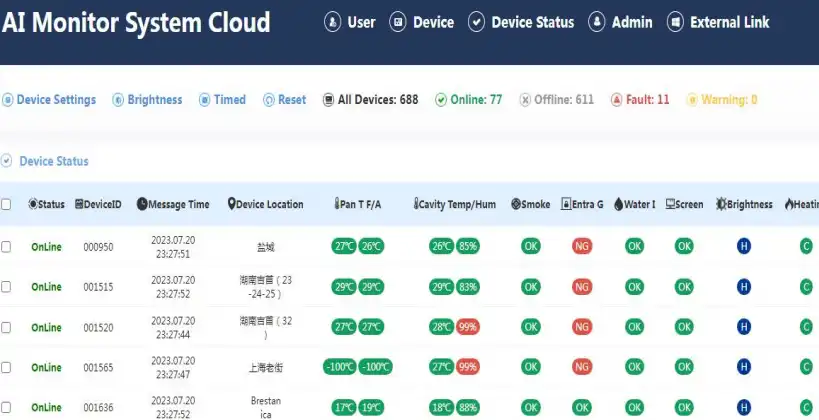Click the blue H brightness badge for 001515

click(744, 287)
